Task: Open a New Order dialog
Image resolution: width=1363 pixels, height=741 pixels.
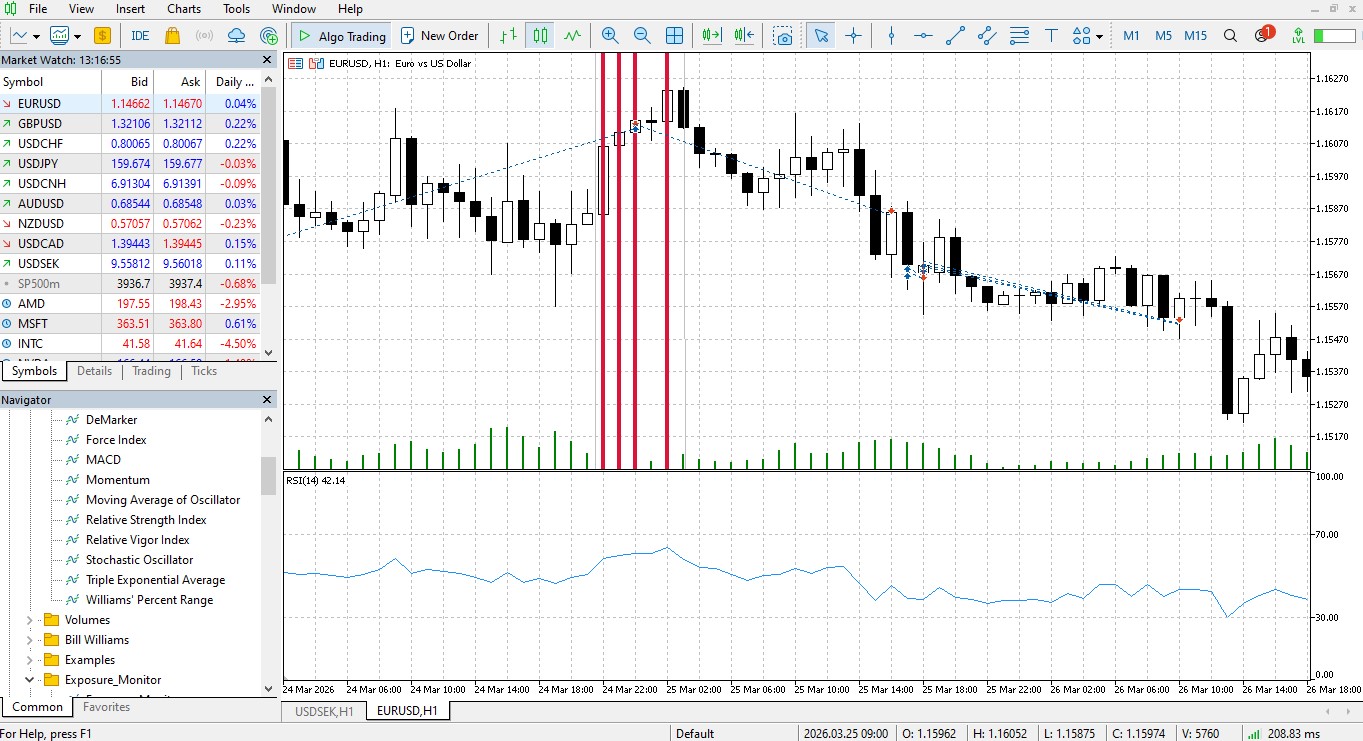Action: point(439,35)
